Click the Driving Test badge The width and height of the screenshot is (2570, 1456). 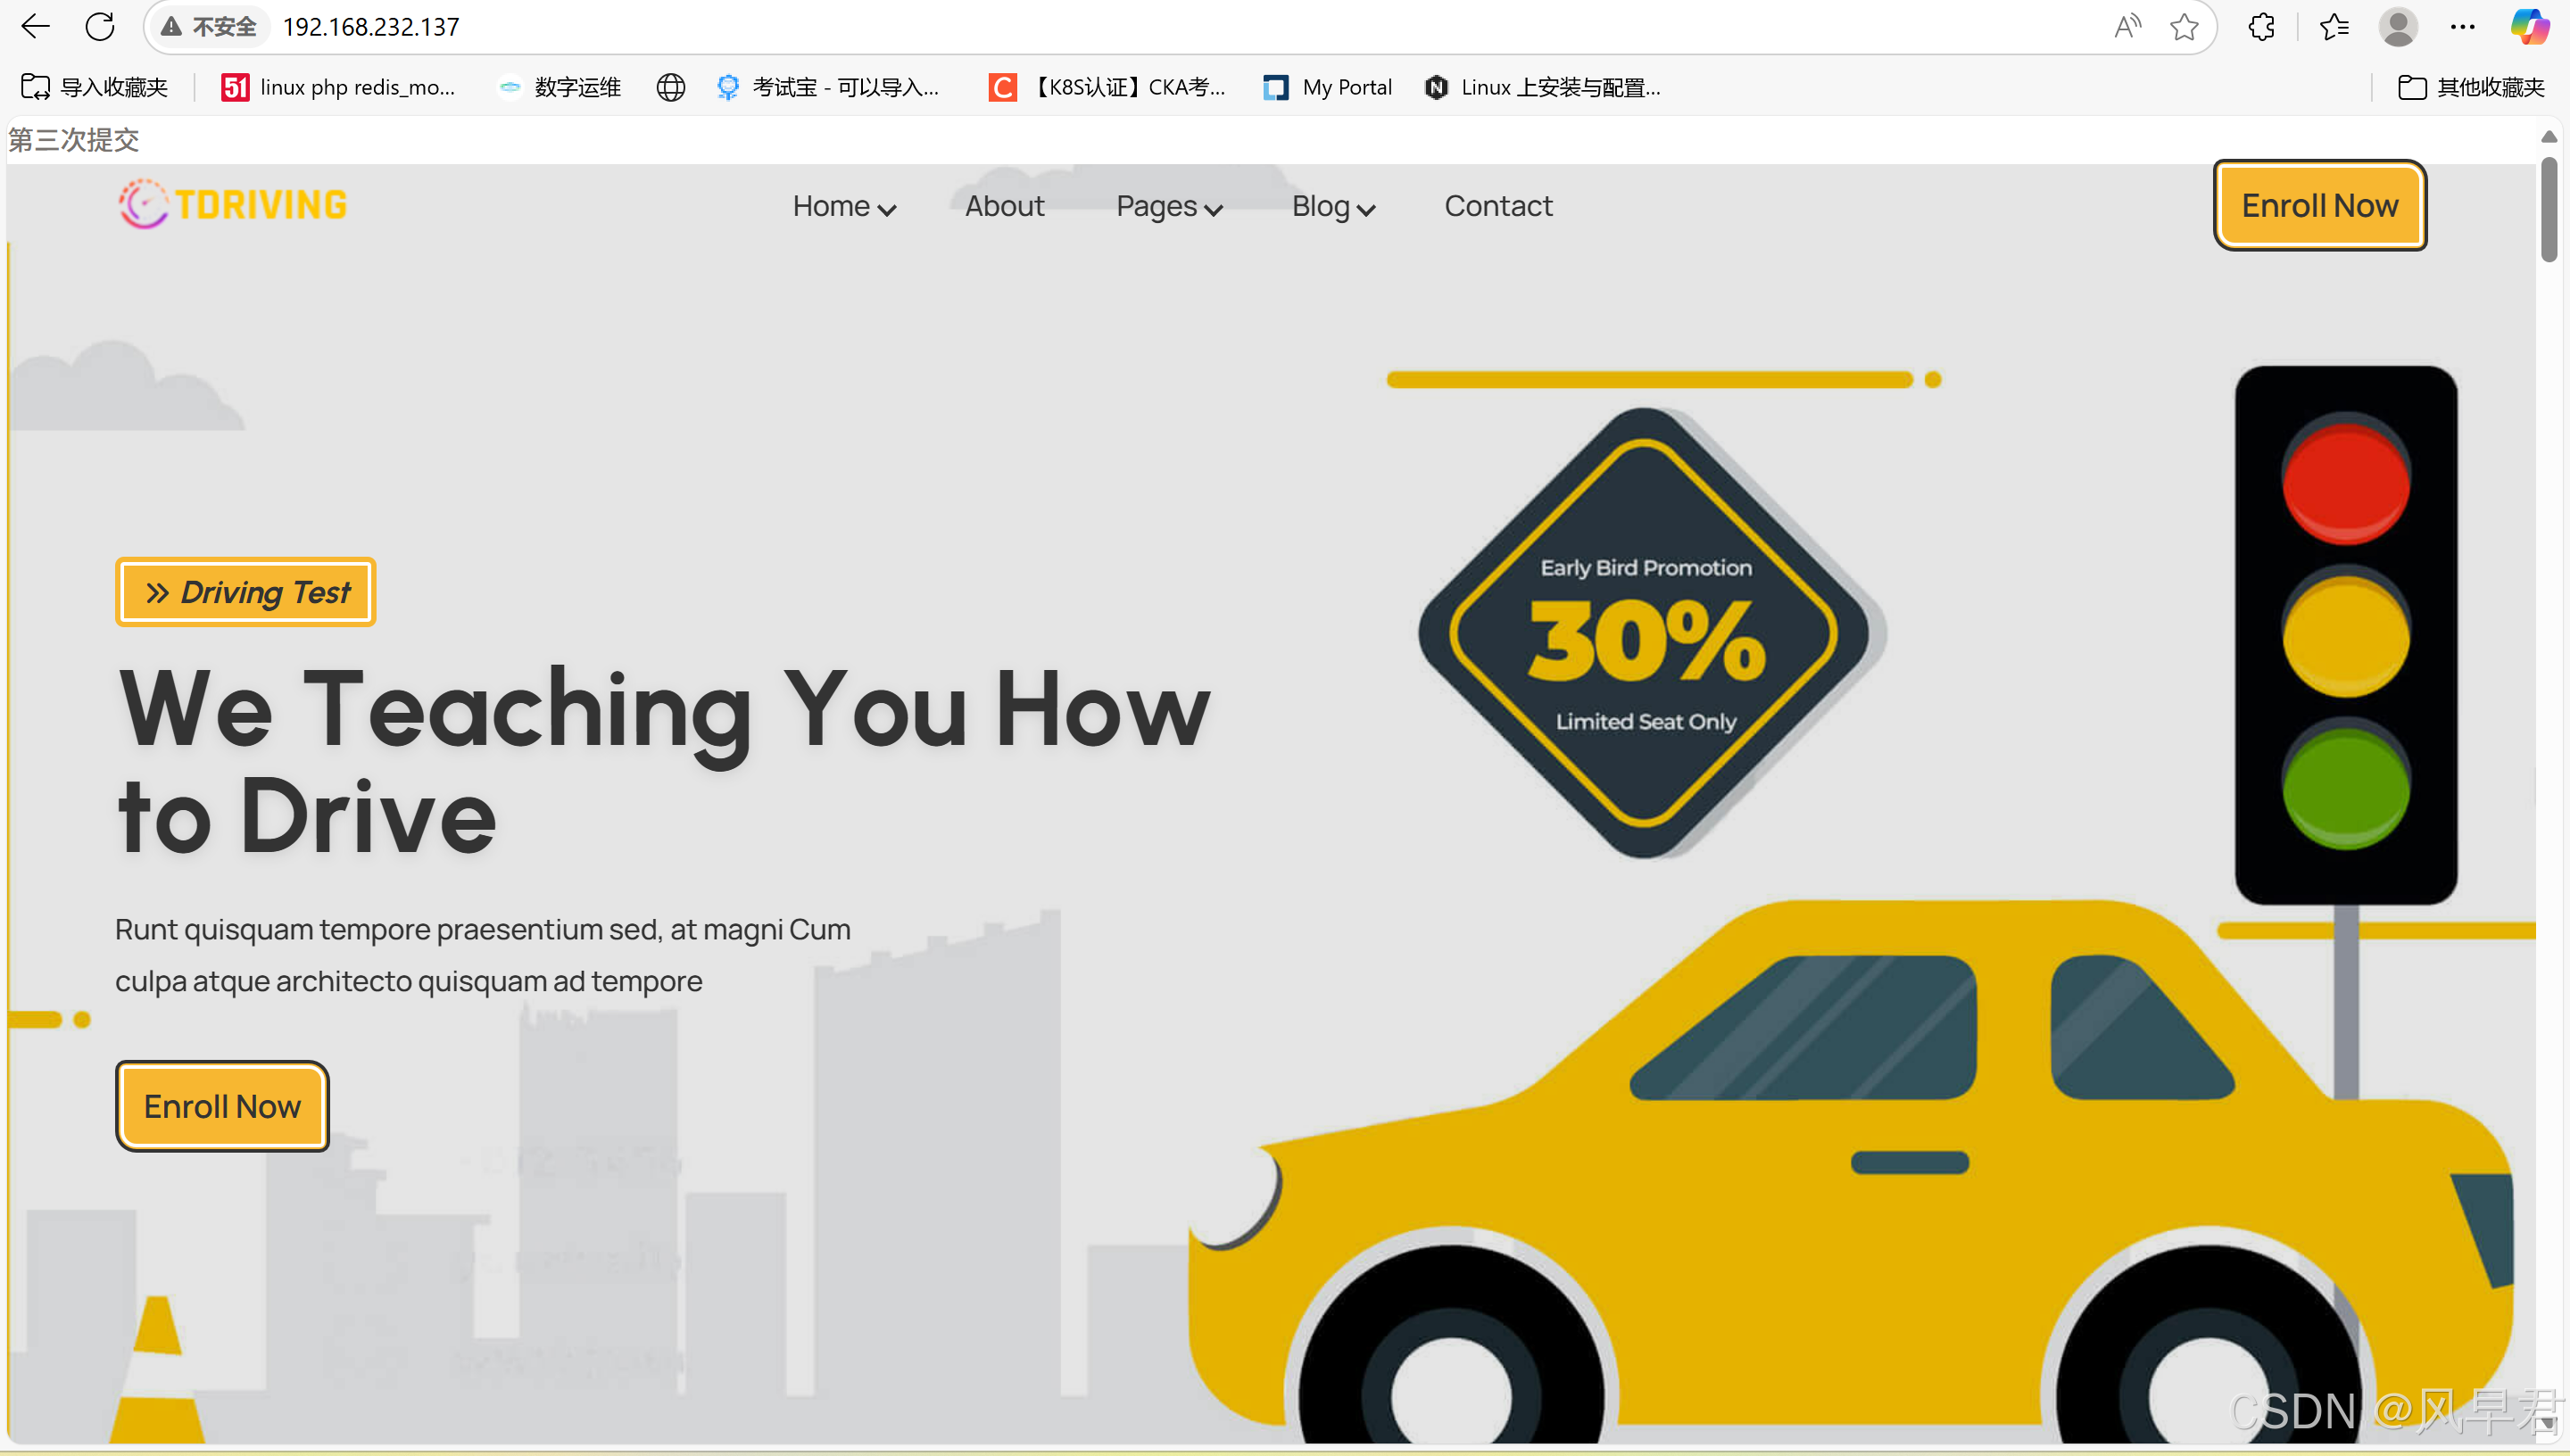pos(246,592)
